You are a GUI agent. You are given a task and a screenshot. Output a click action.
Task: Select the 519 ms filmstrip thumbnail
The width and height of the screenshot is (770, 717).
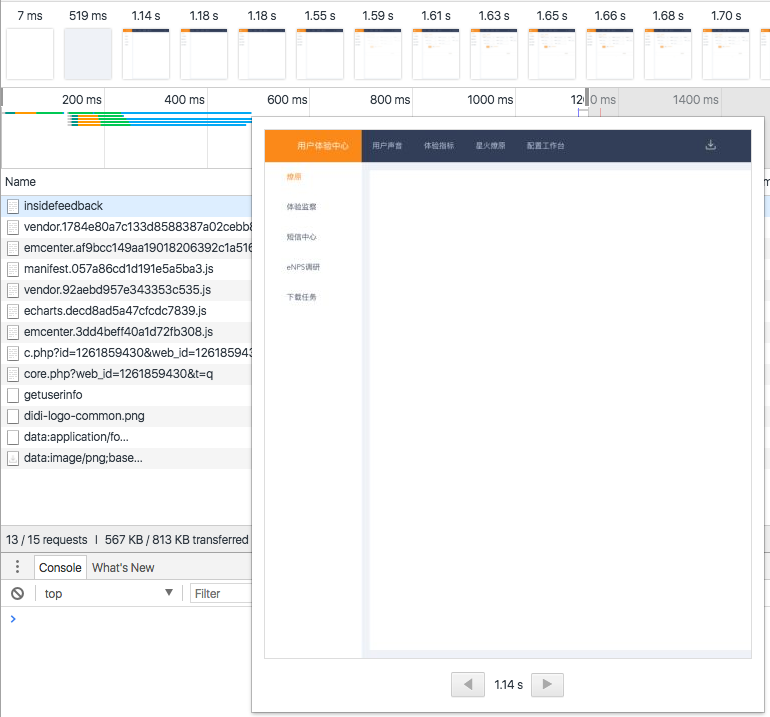(88, 53)
